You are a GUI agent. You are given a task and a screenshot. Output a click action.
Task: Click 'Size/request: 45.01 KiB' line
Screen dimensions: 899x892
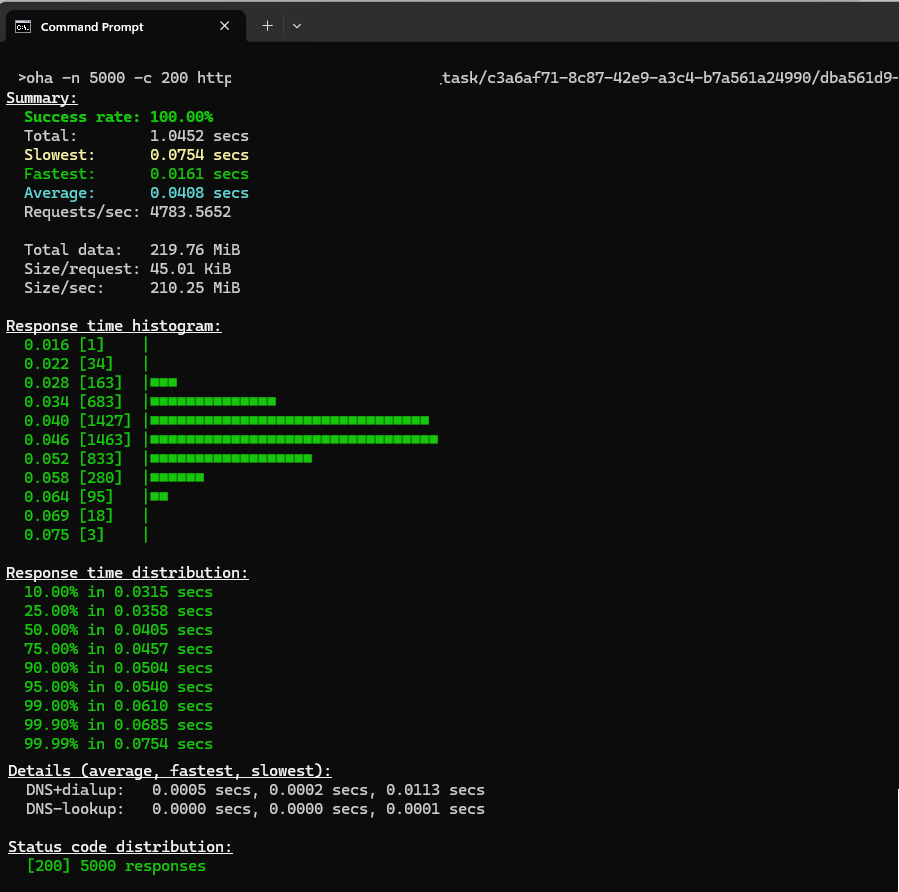click(127, 269)
